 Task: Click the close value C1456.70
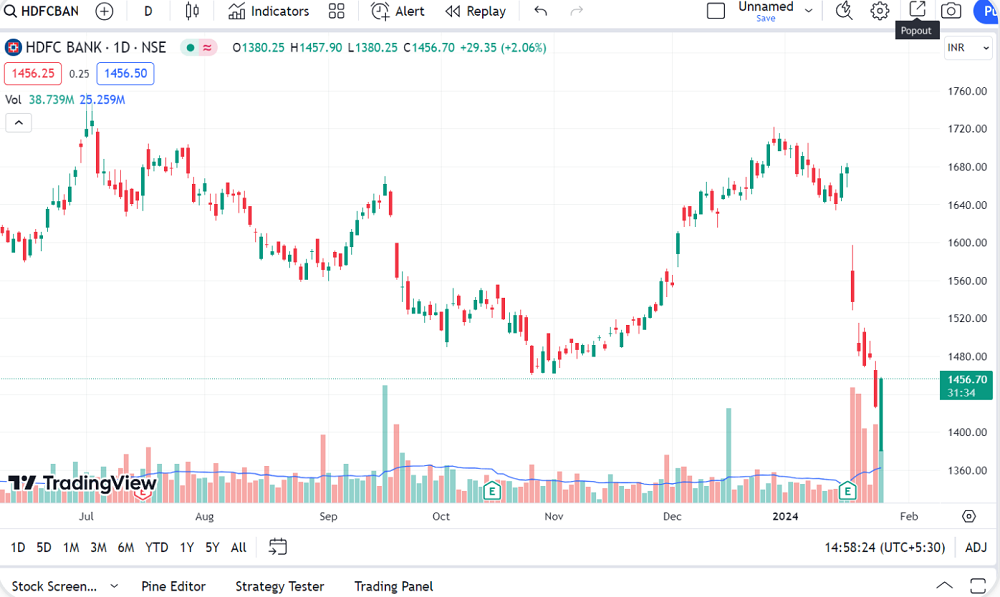click(x=429, y=48)
